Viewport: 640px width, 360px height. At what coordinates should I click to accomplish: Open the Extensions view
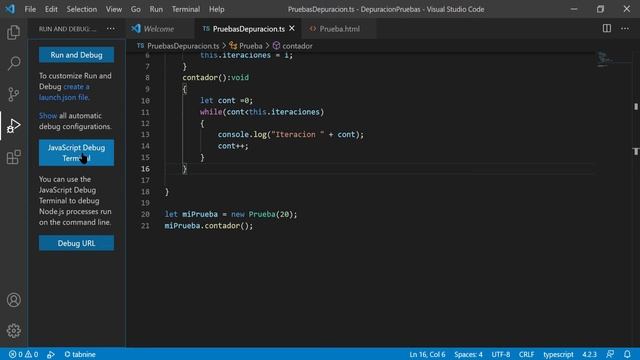13,157
